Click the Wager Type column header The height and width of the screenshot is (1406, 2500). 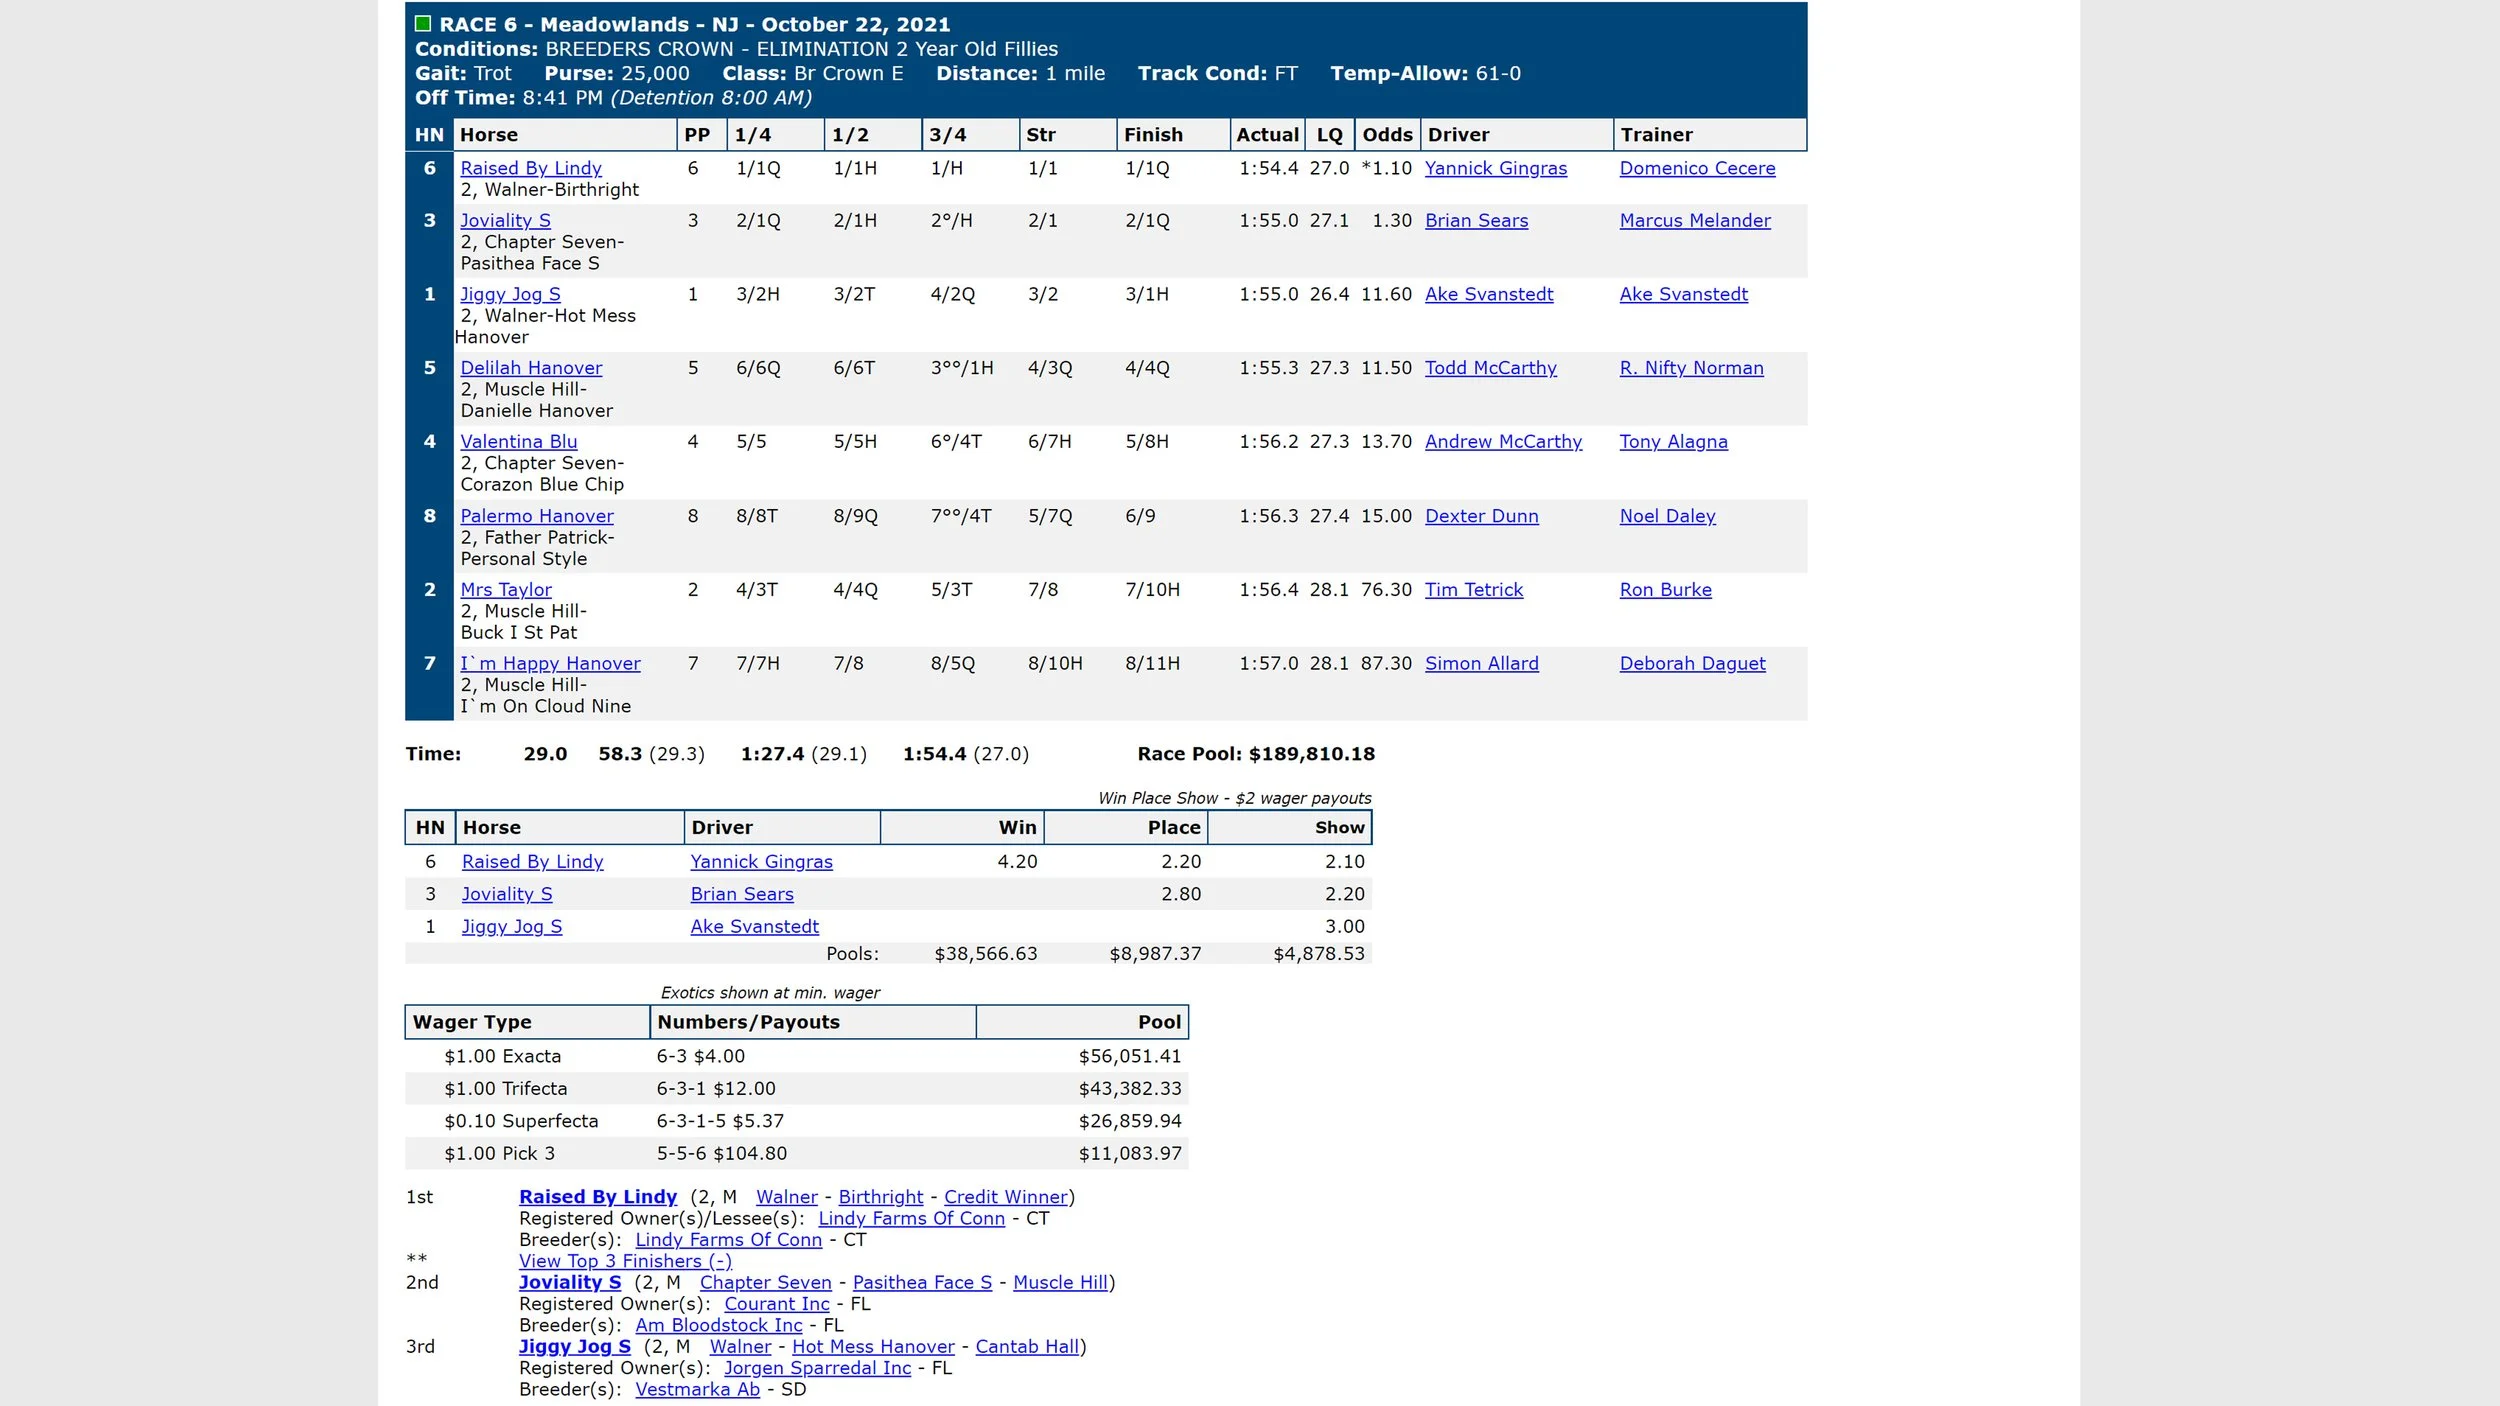(x=528, y=1022)
